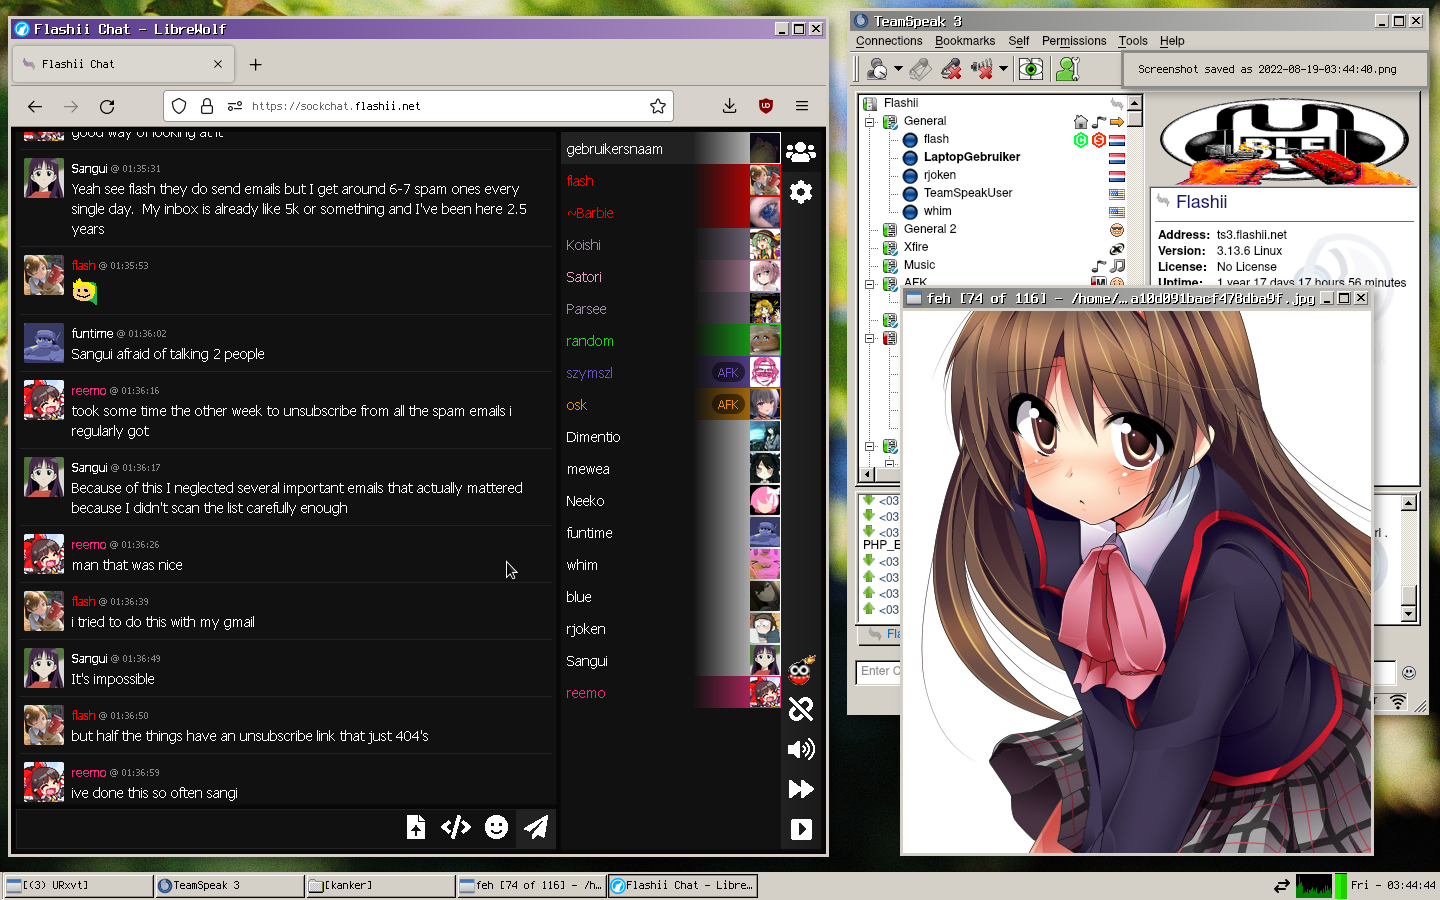This screenshot has height=900, width=1440.
Task: Mute microphone in TeamSpeak toolbar
Action: point(951,68)
